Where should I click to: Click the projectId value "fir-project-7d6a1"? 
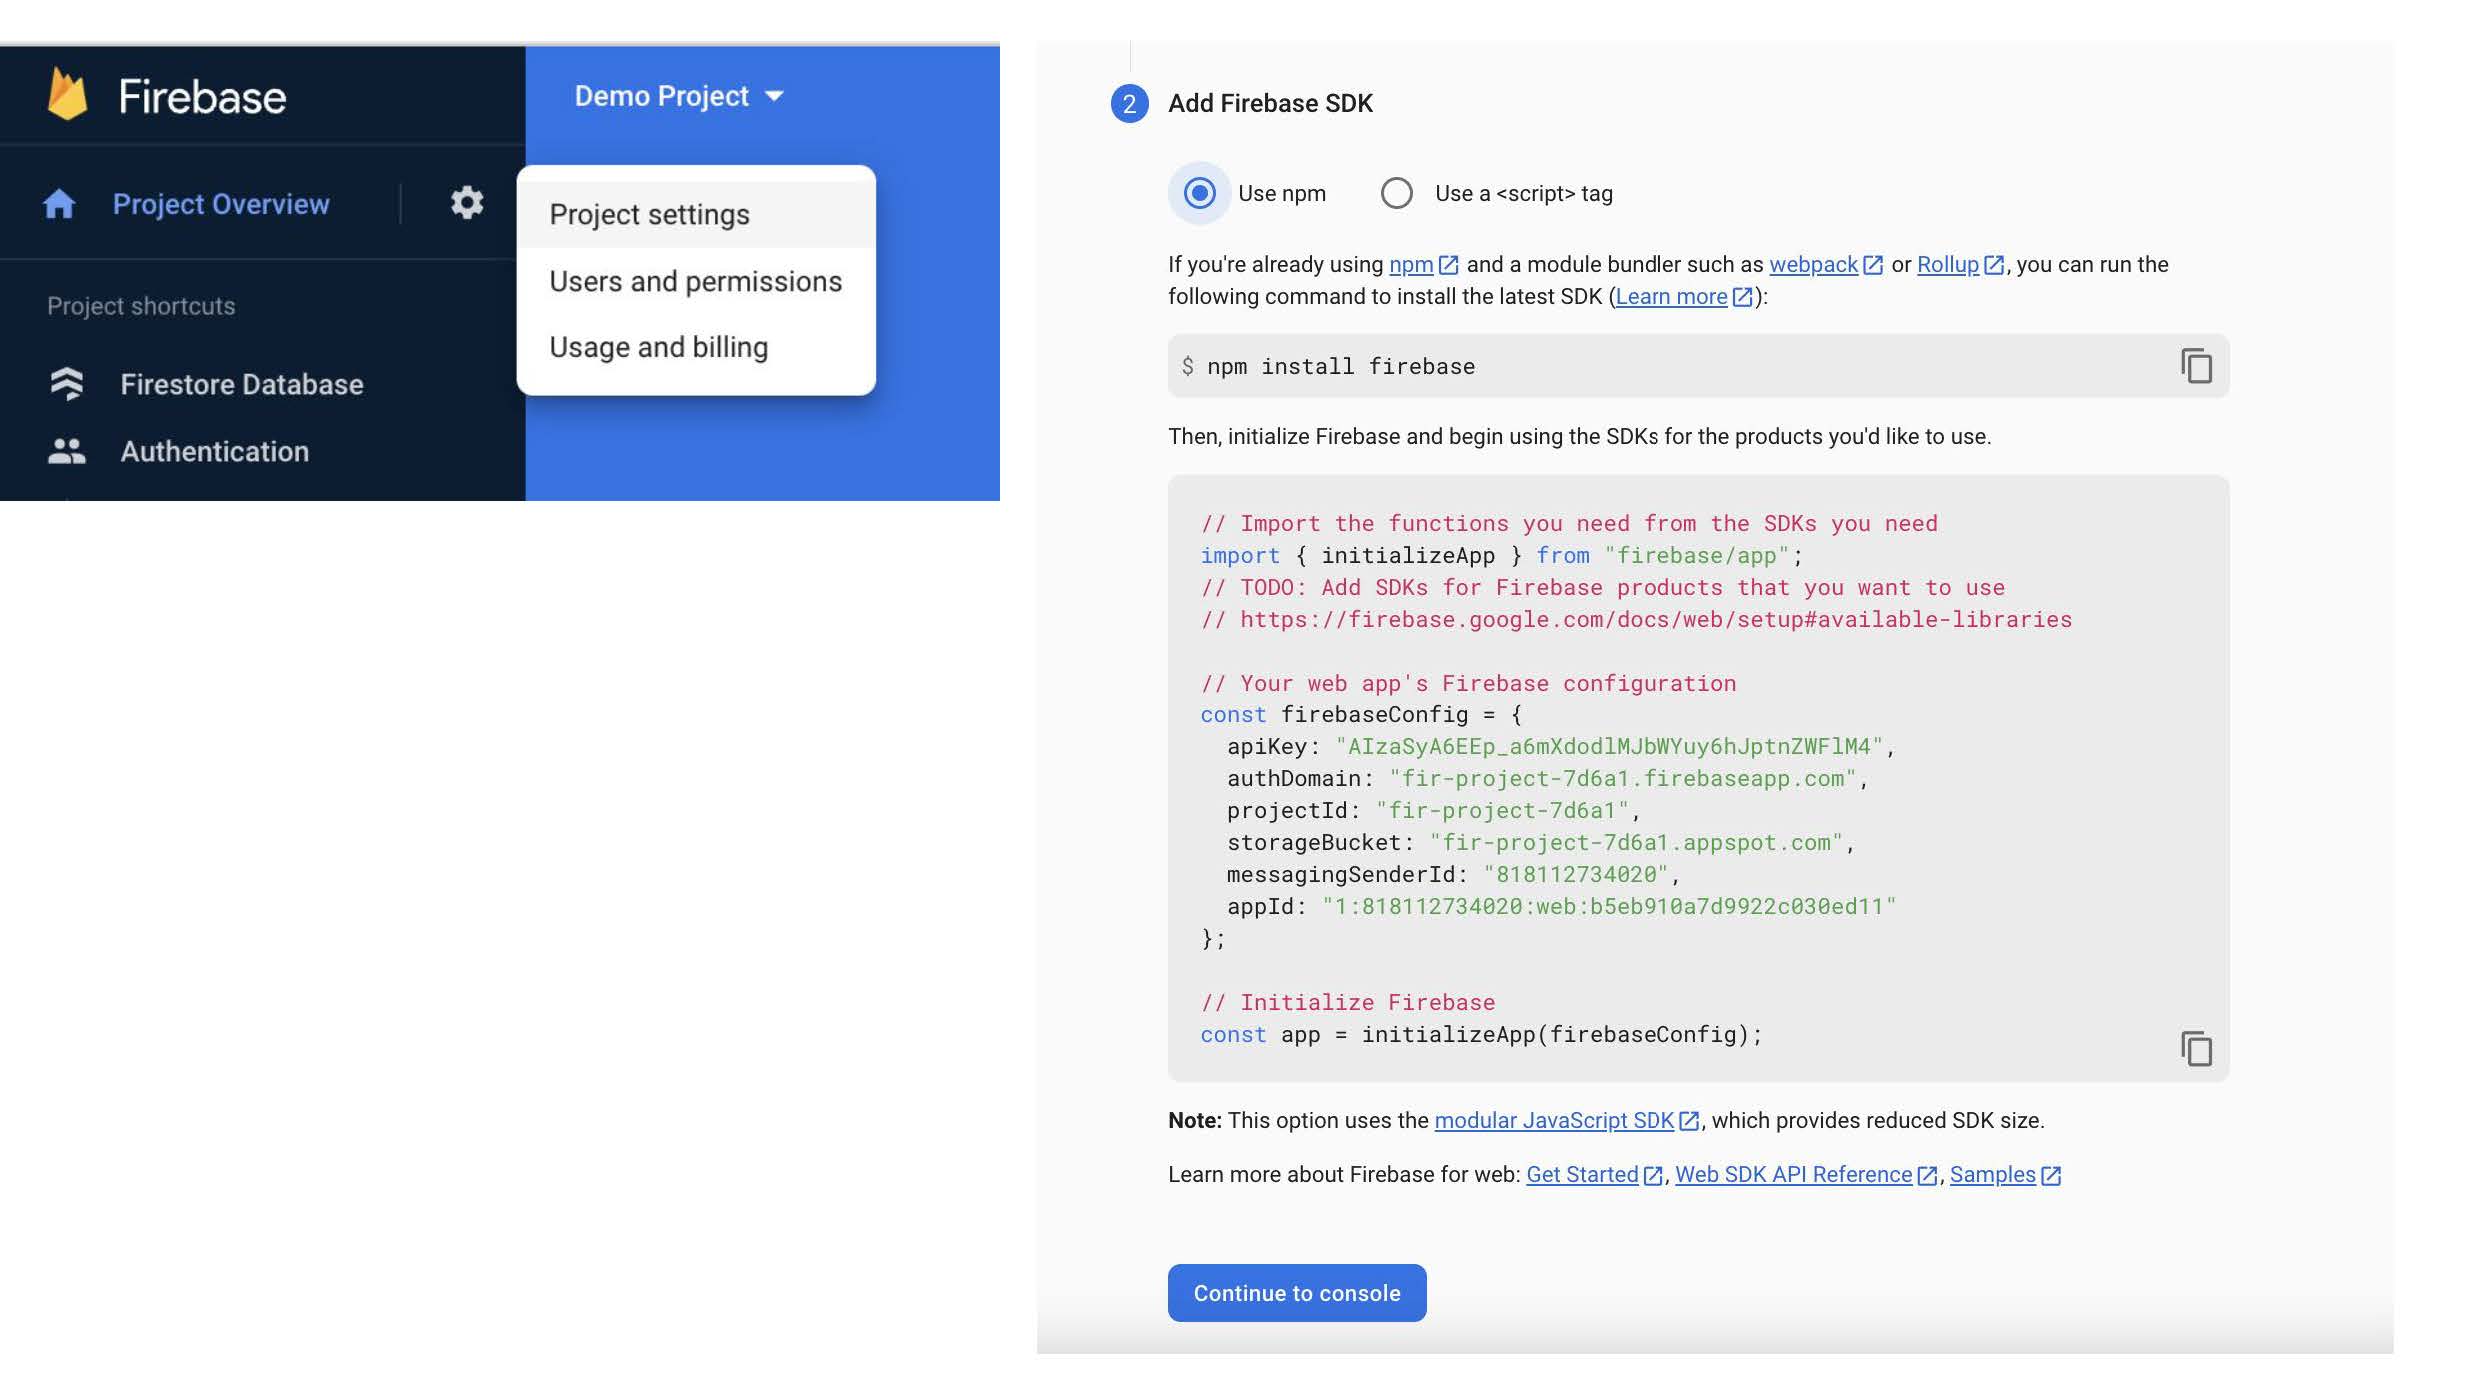[x=1502, y=810]
